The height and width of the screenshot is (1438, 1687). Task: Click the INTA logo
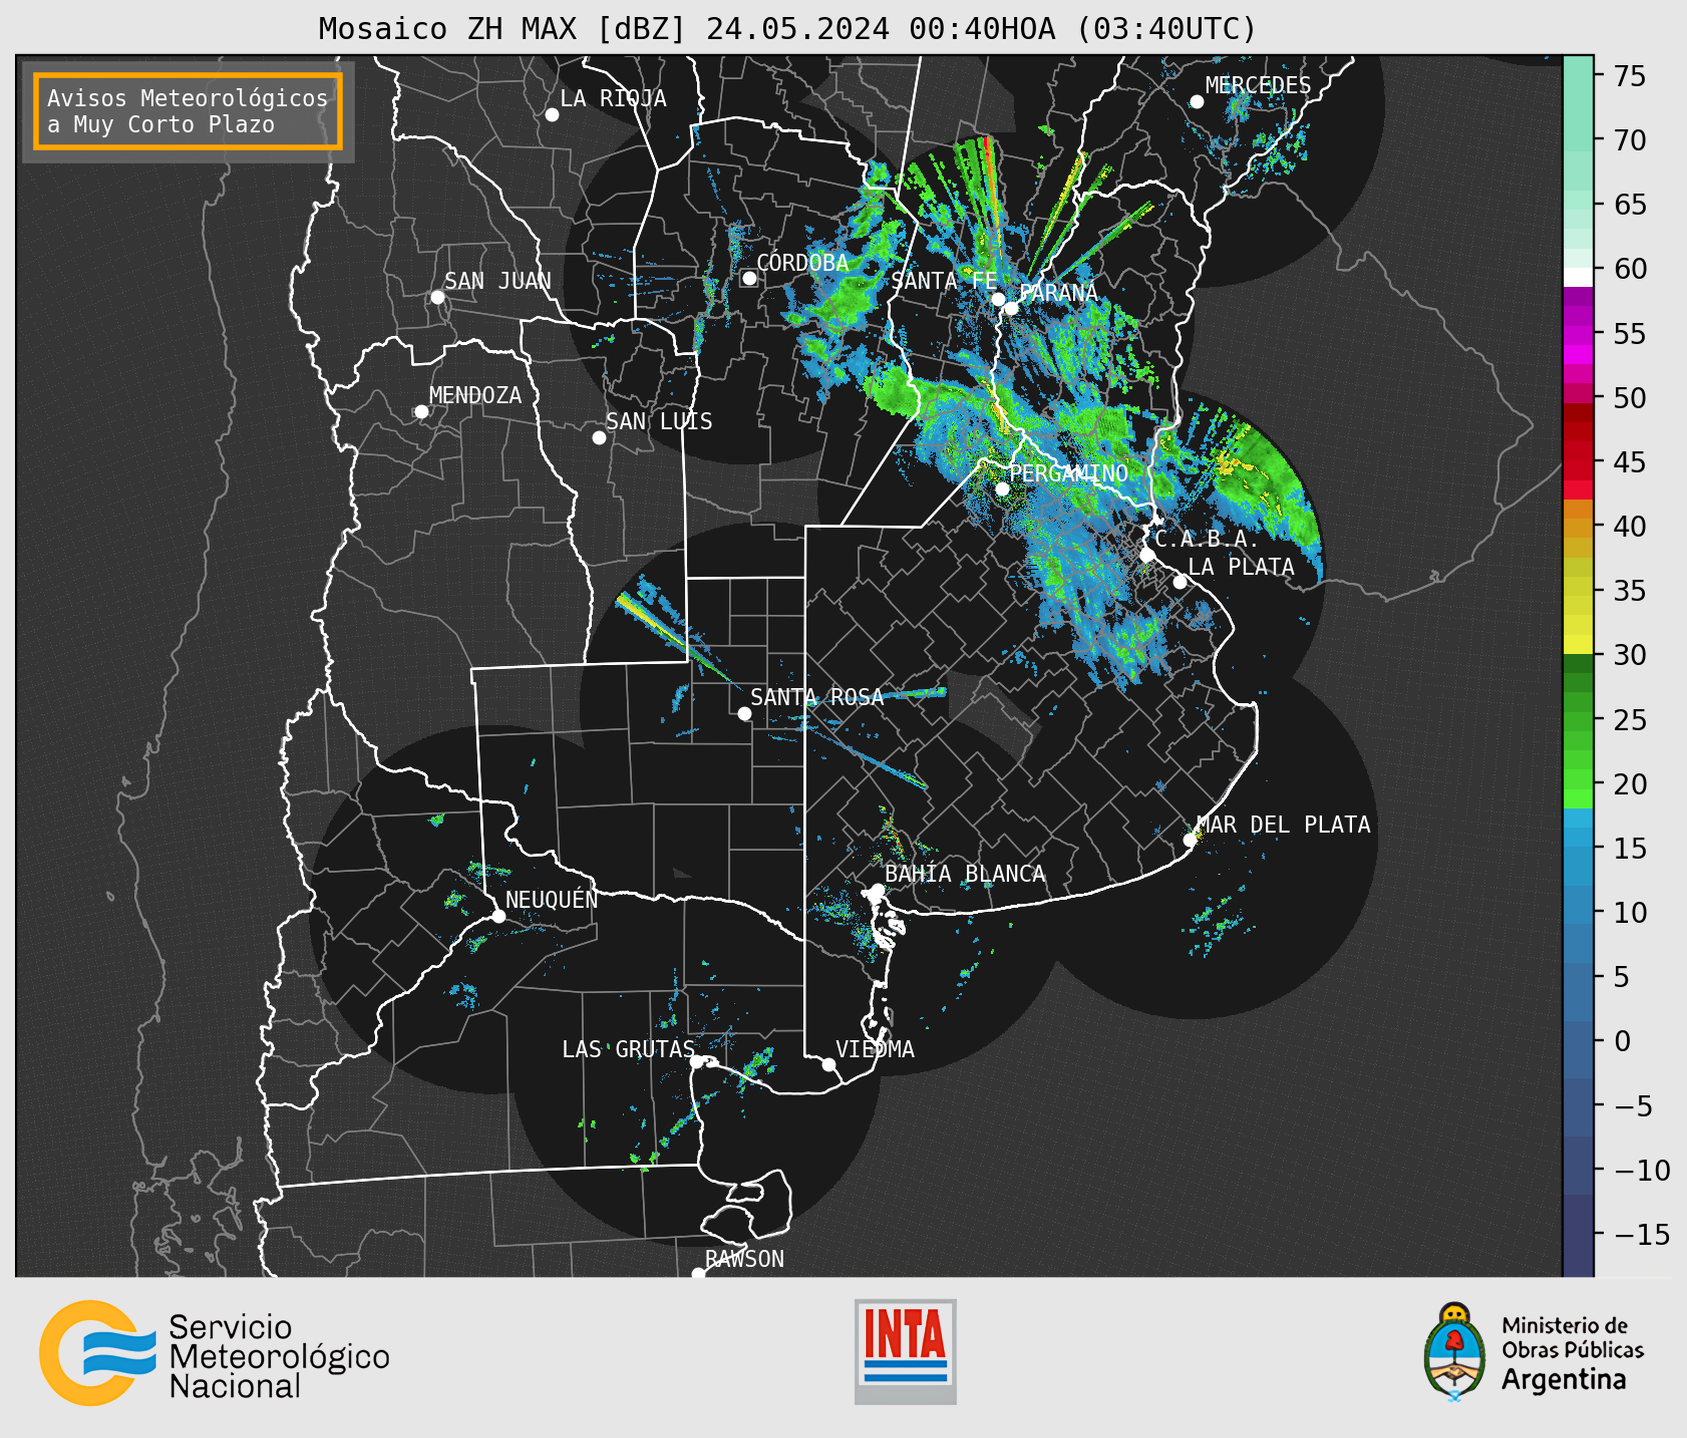point(905,1351)
